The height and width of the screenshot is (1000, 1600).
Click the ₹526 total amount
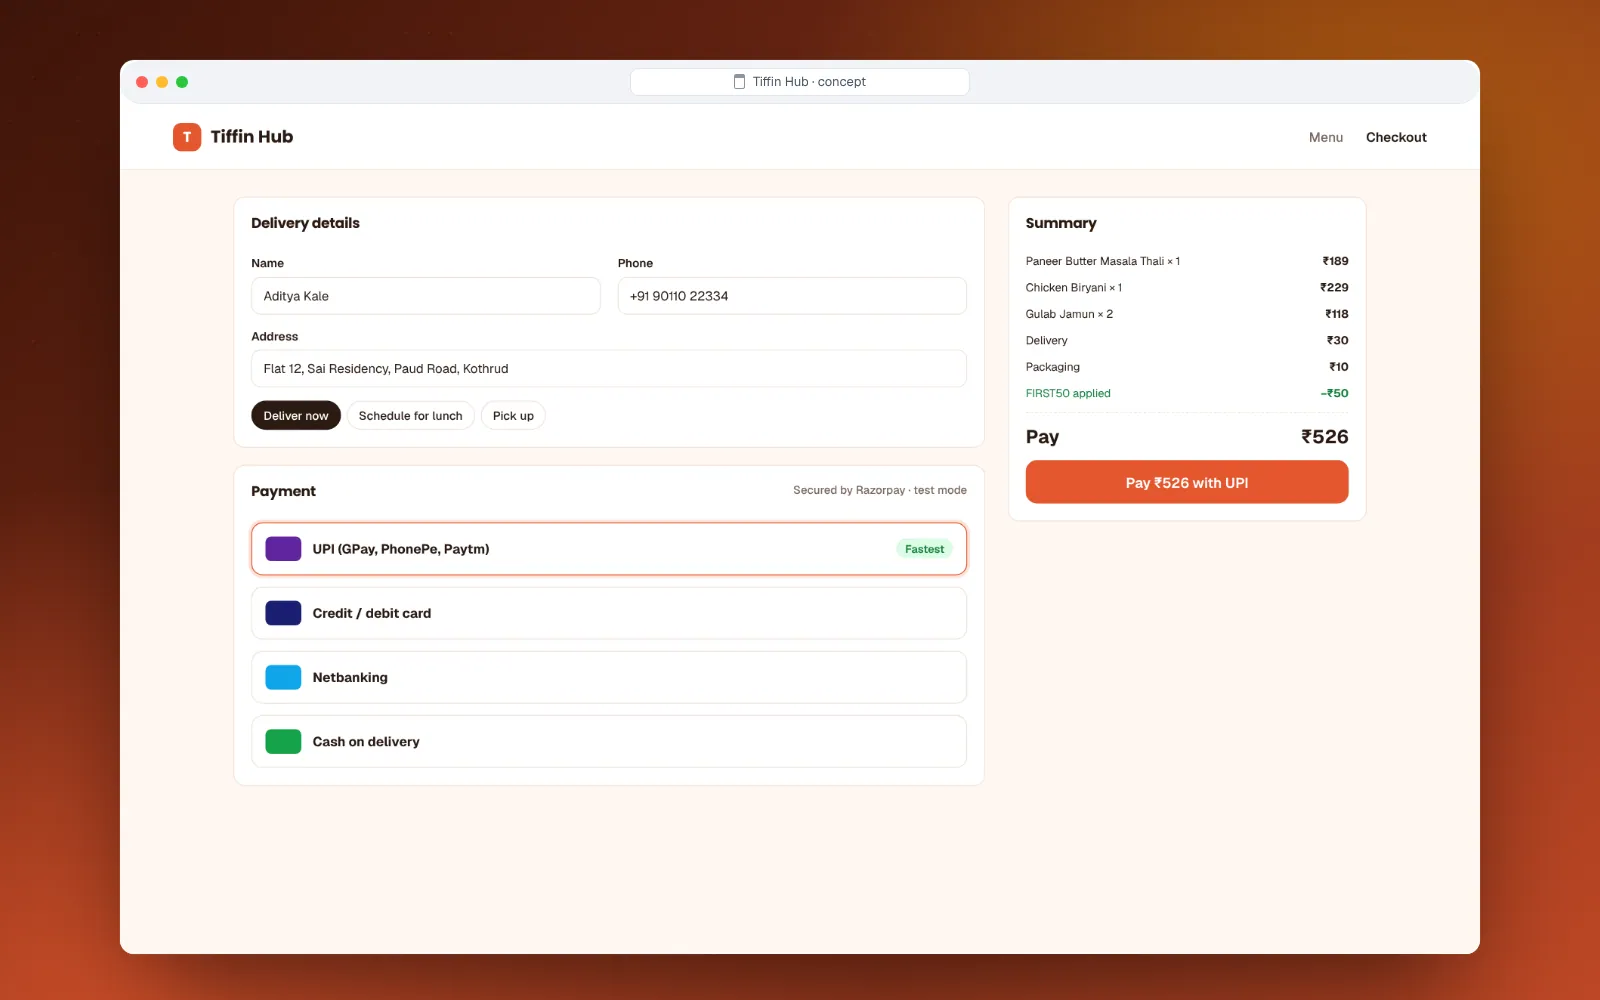[1324, 437]
